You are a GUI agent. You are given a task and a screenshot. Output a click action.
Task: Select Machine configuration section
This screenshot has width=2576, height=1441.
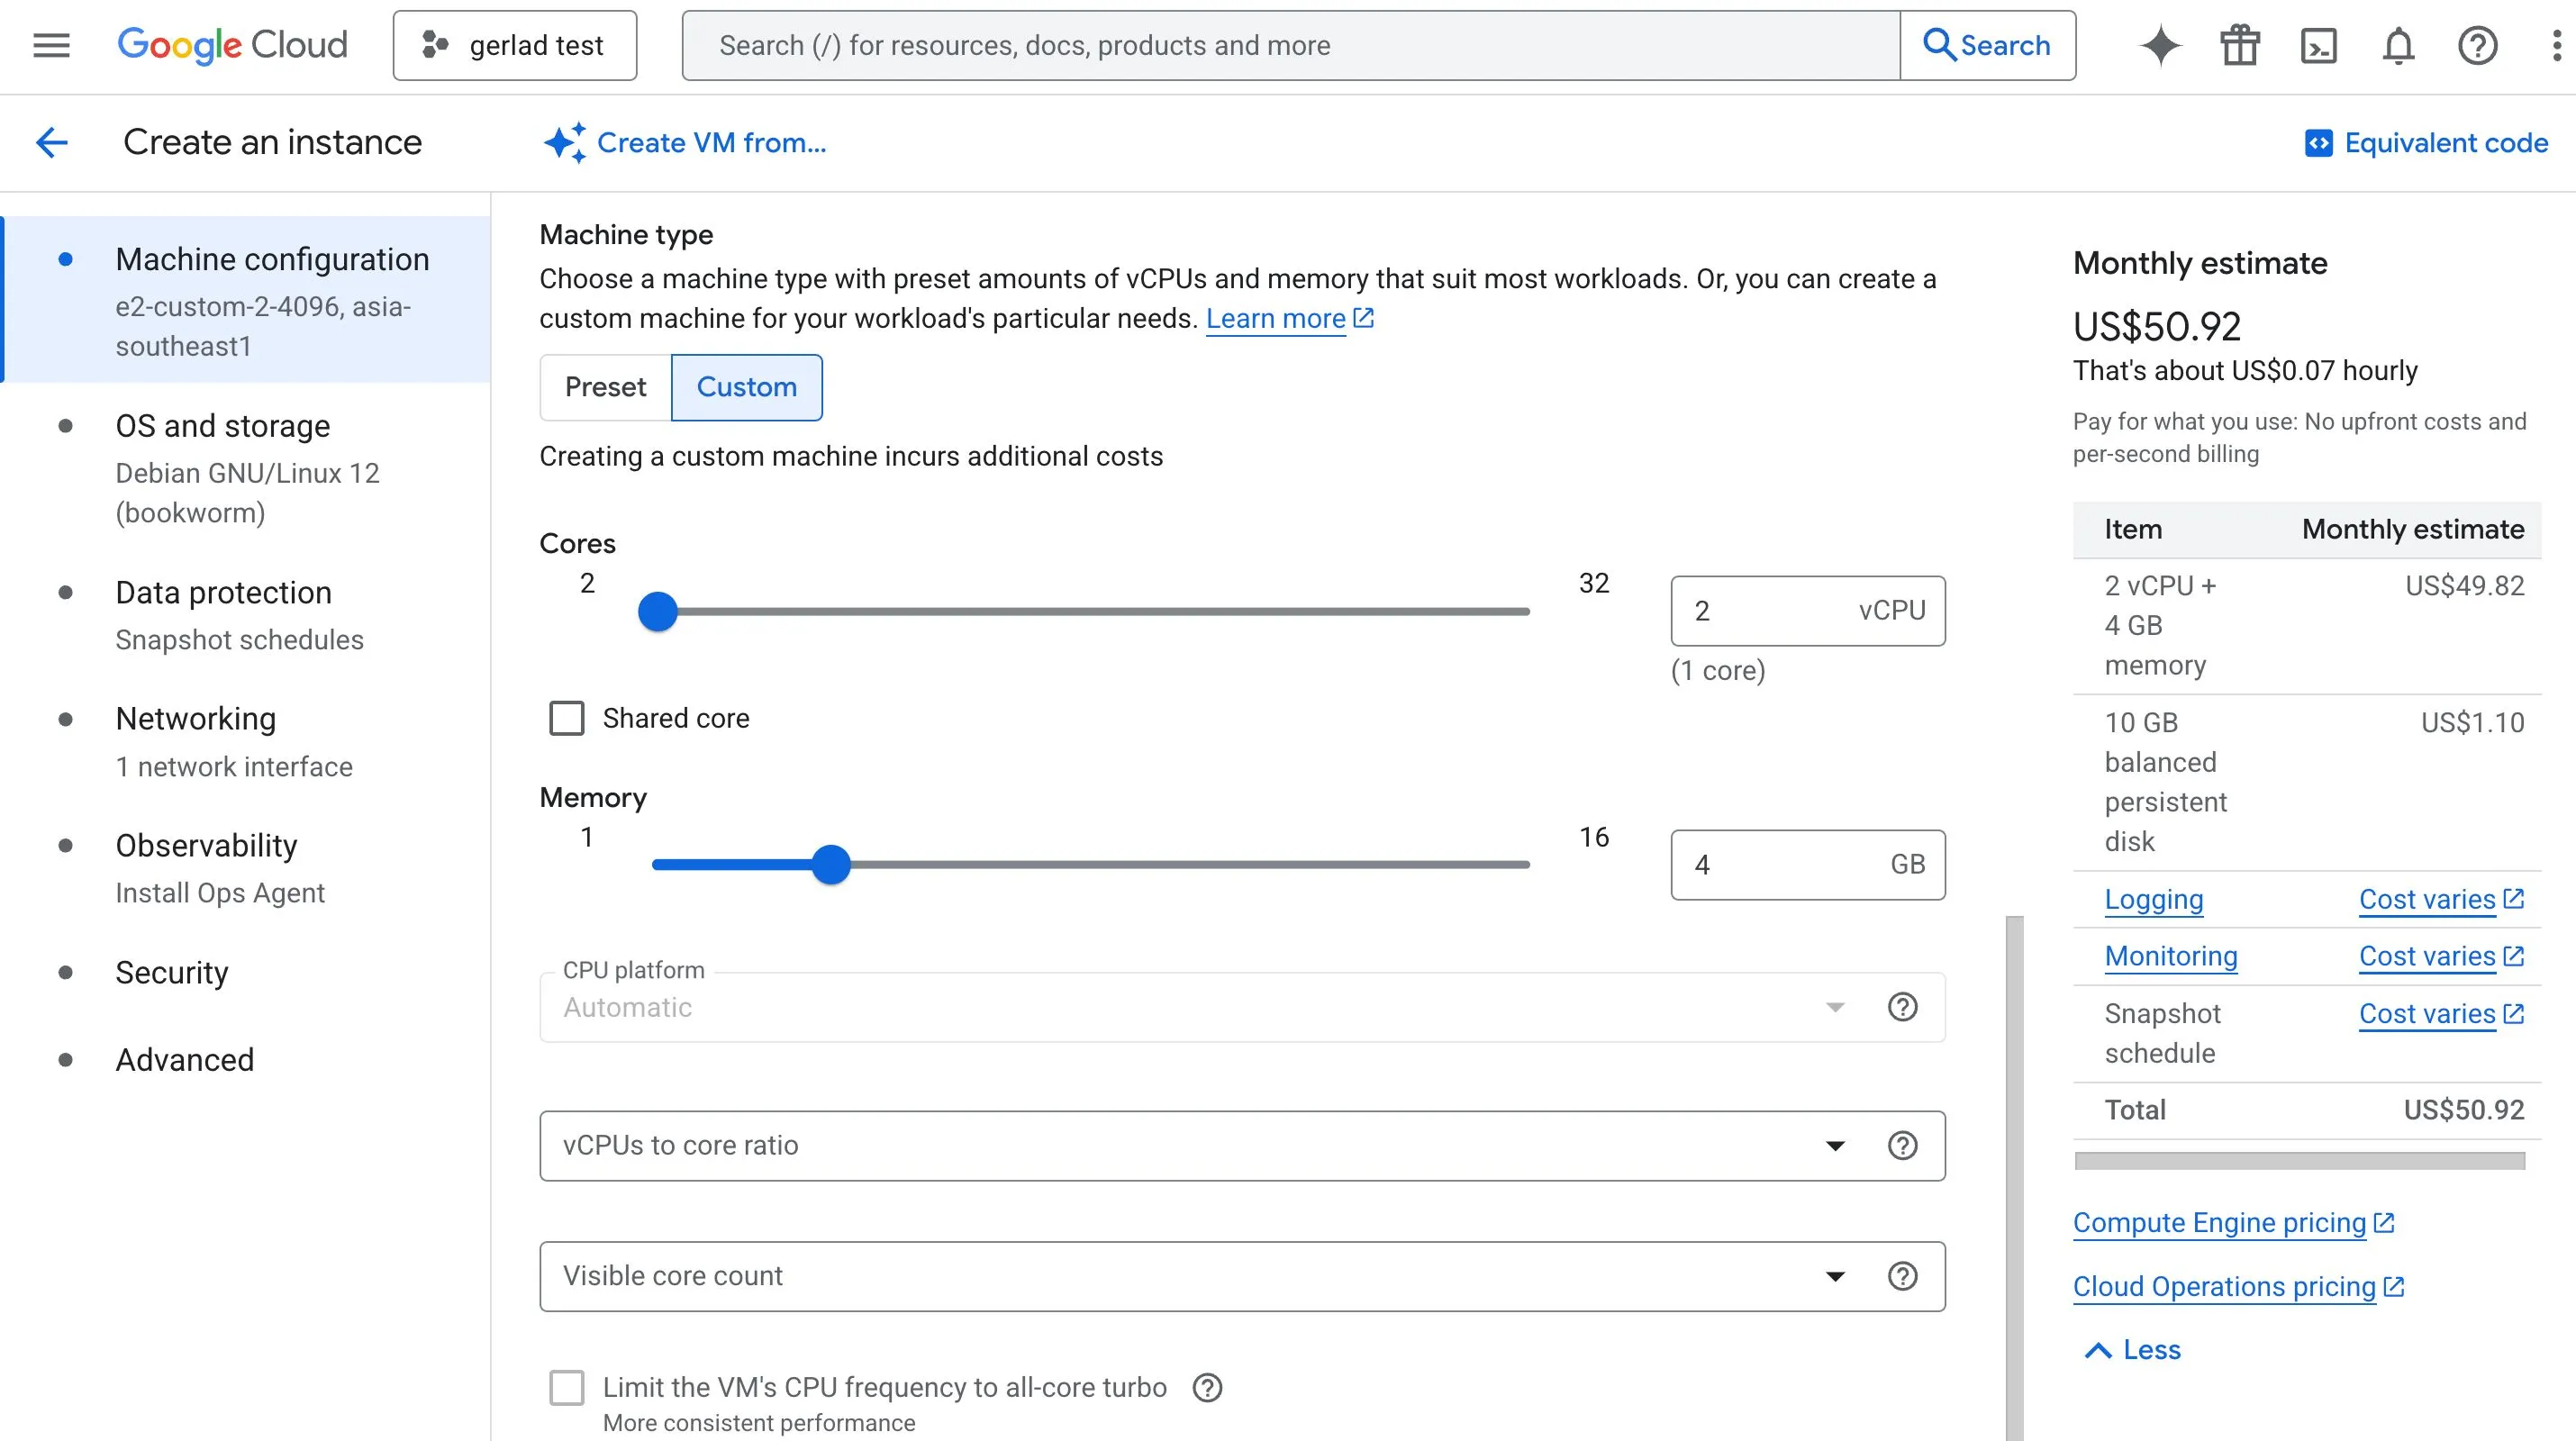point(246,300)
